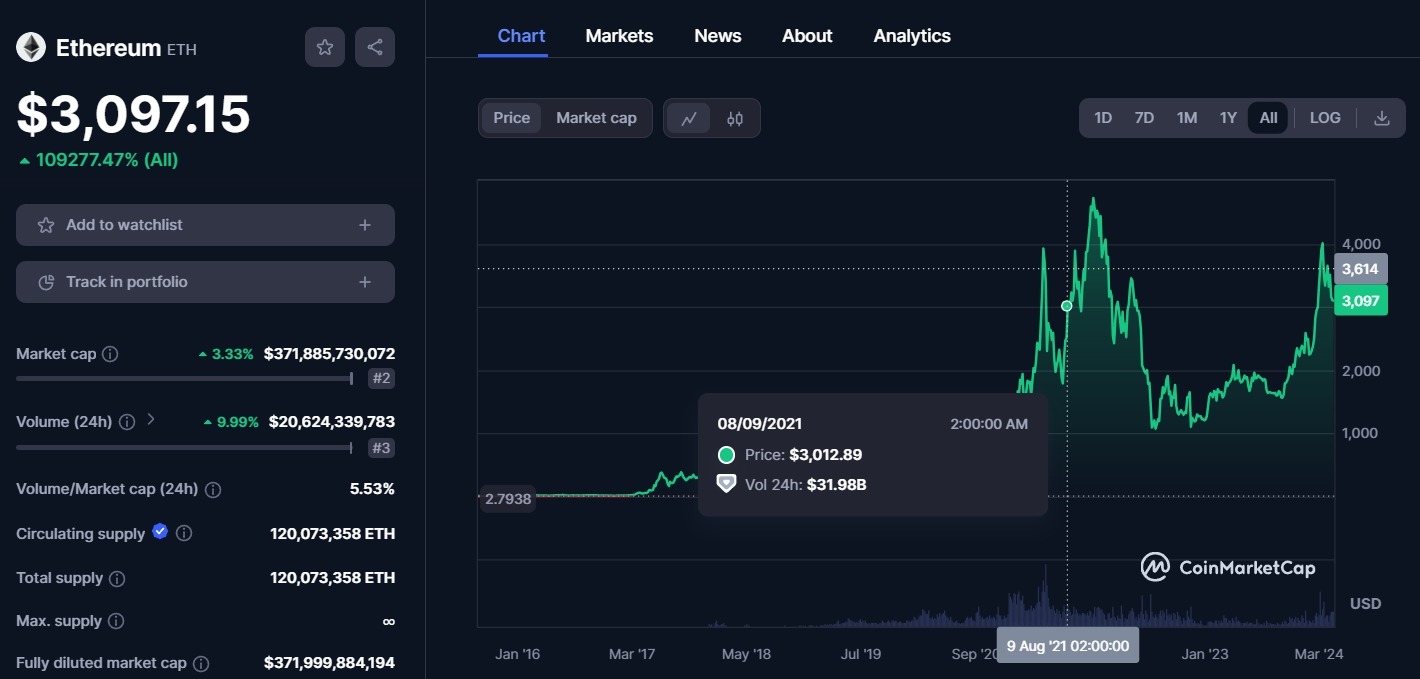The height and width of the screenshot is (679, 1420).
Task: Click plus icon on Add to watchlist
Action: tap(365, 225)
